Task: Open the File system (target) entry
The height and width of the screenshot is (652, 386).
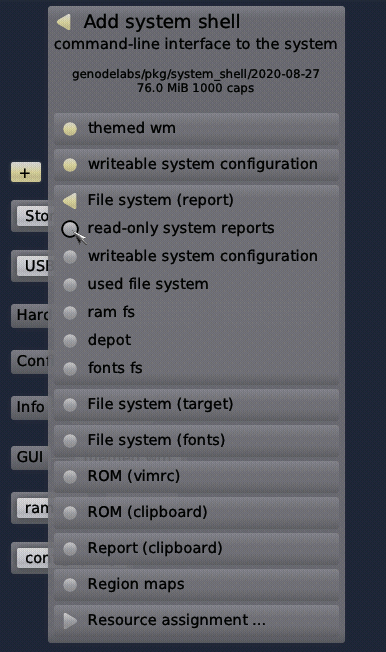Action: (x=196, y=404)
